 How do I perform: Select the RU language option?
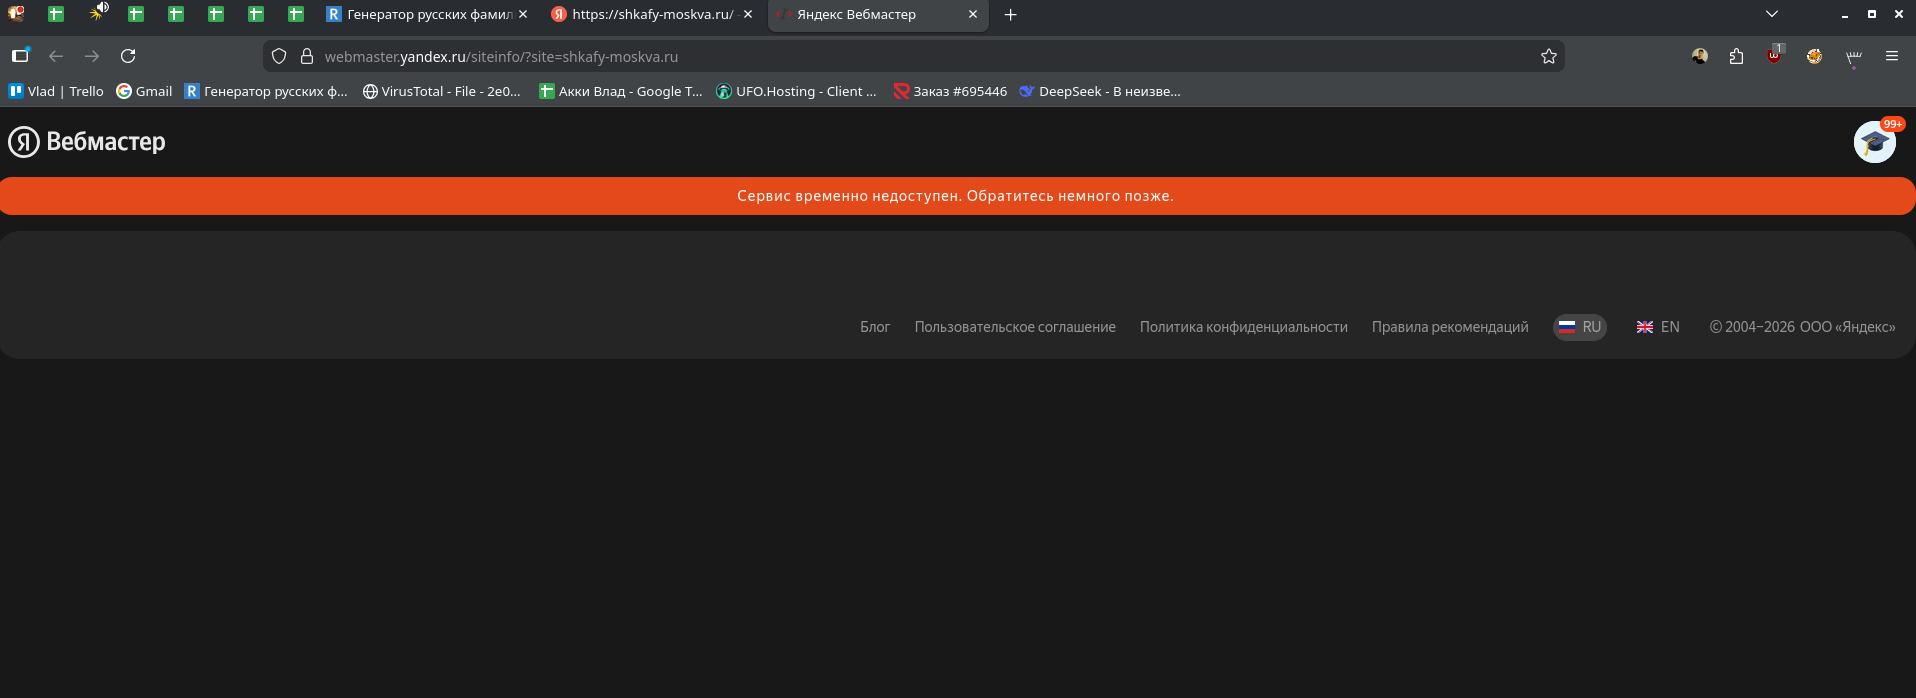pyautogui.click(x=1580, y=327)
